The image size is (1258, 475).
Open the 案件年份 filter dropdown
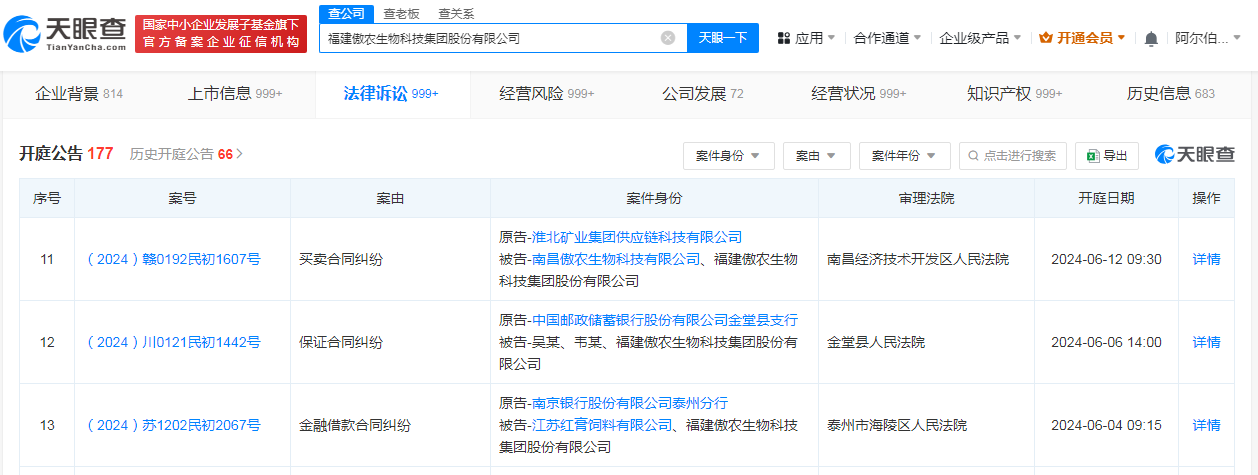tap(904, 156)
